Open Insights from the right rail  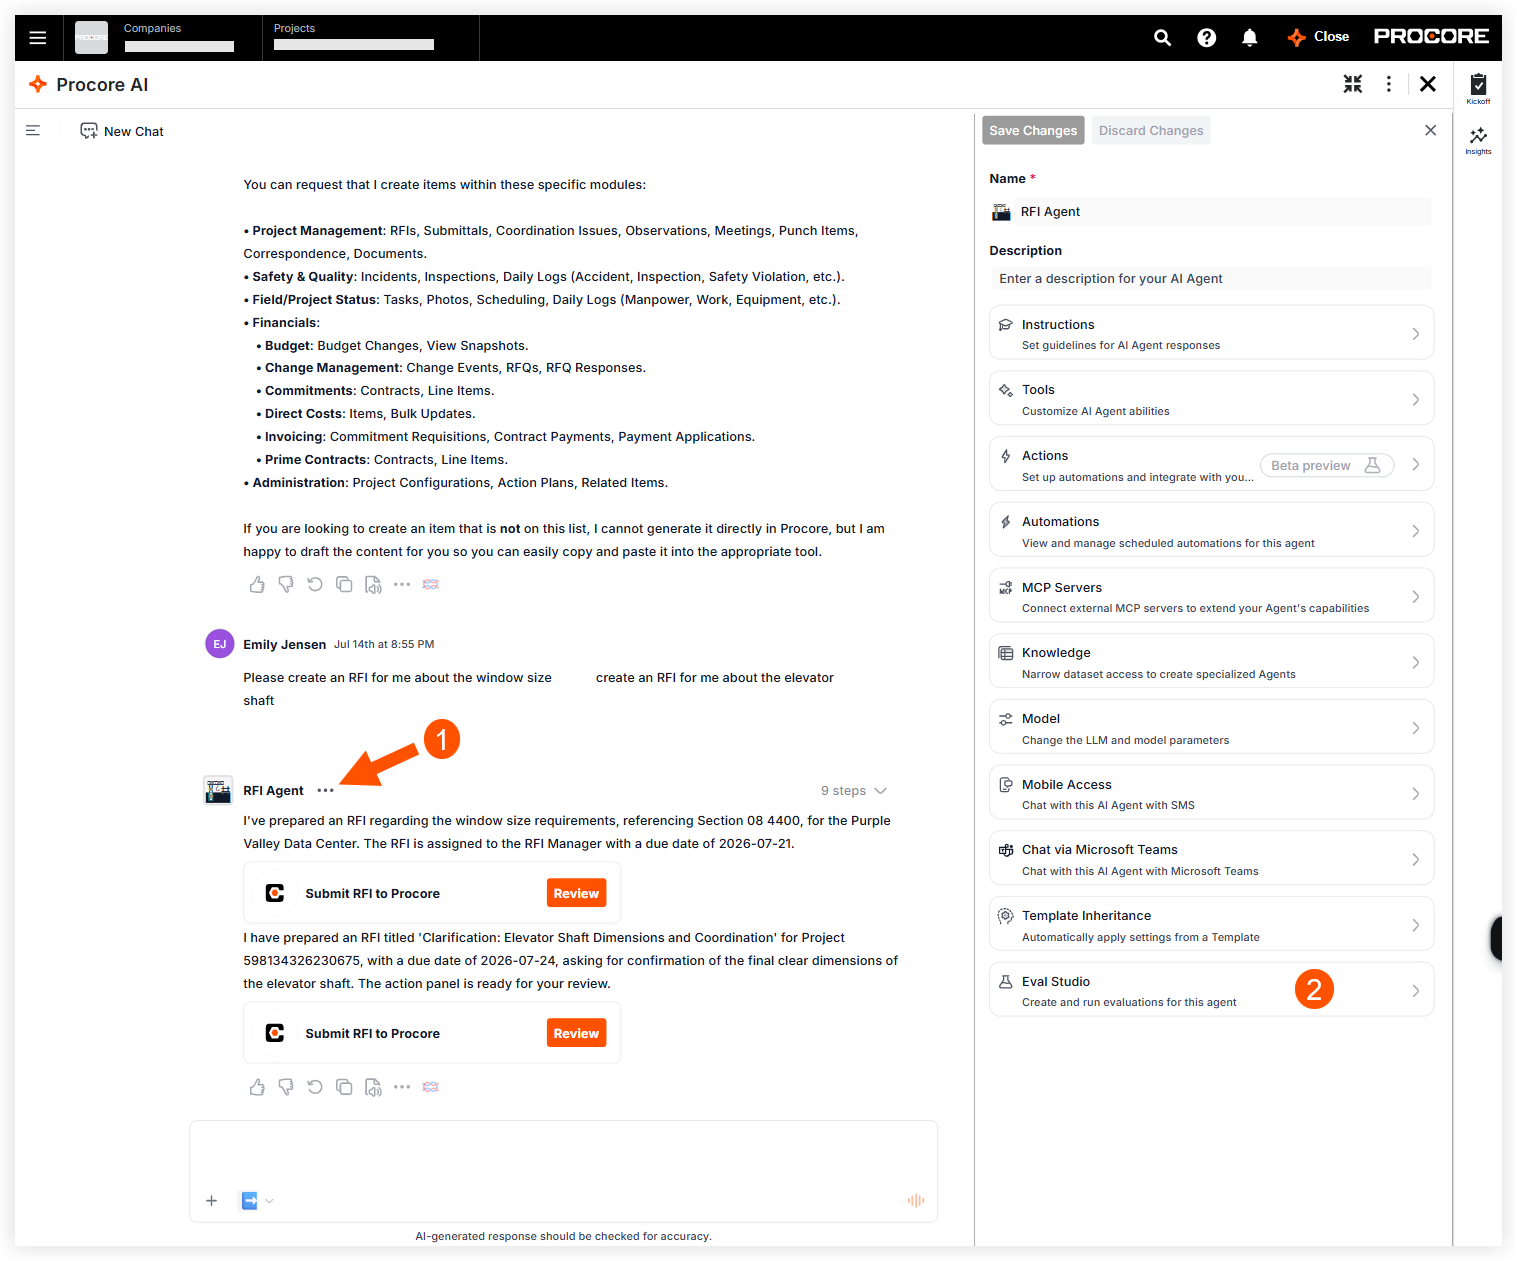point(1478,140)
